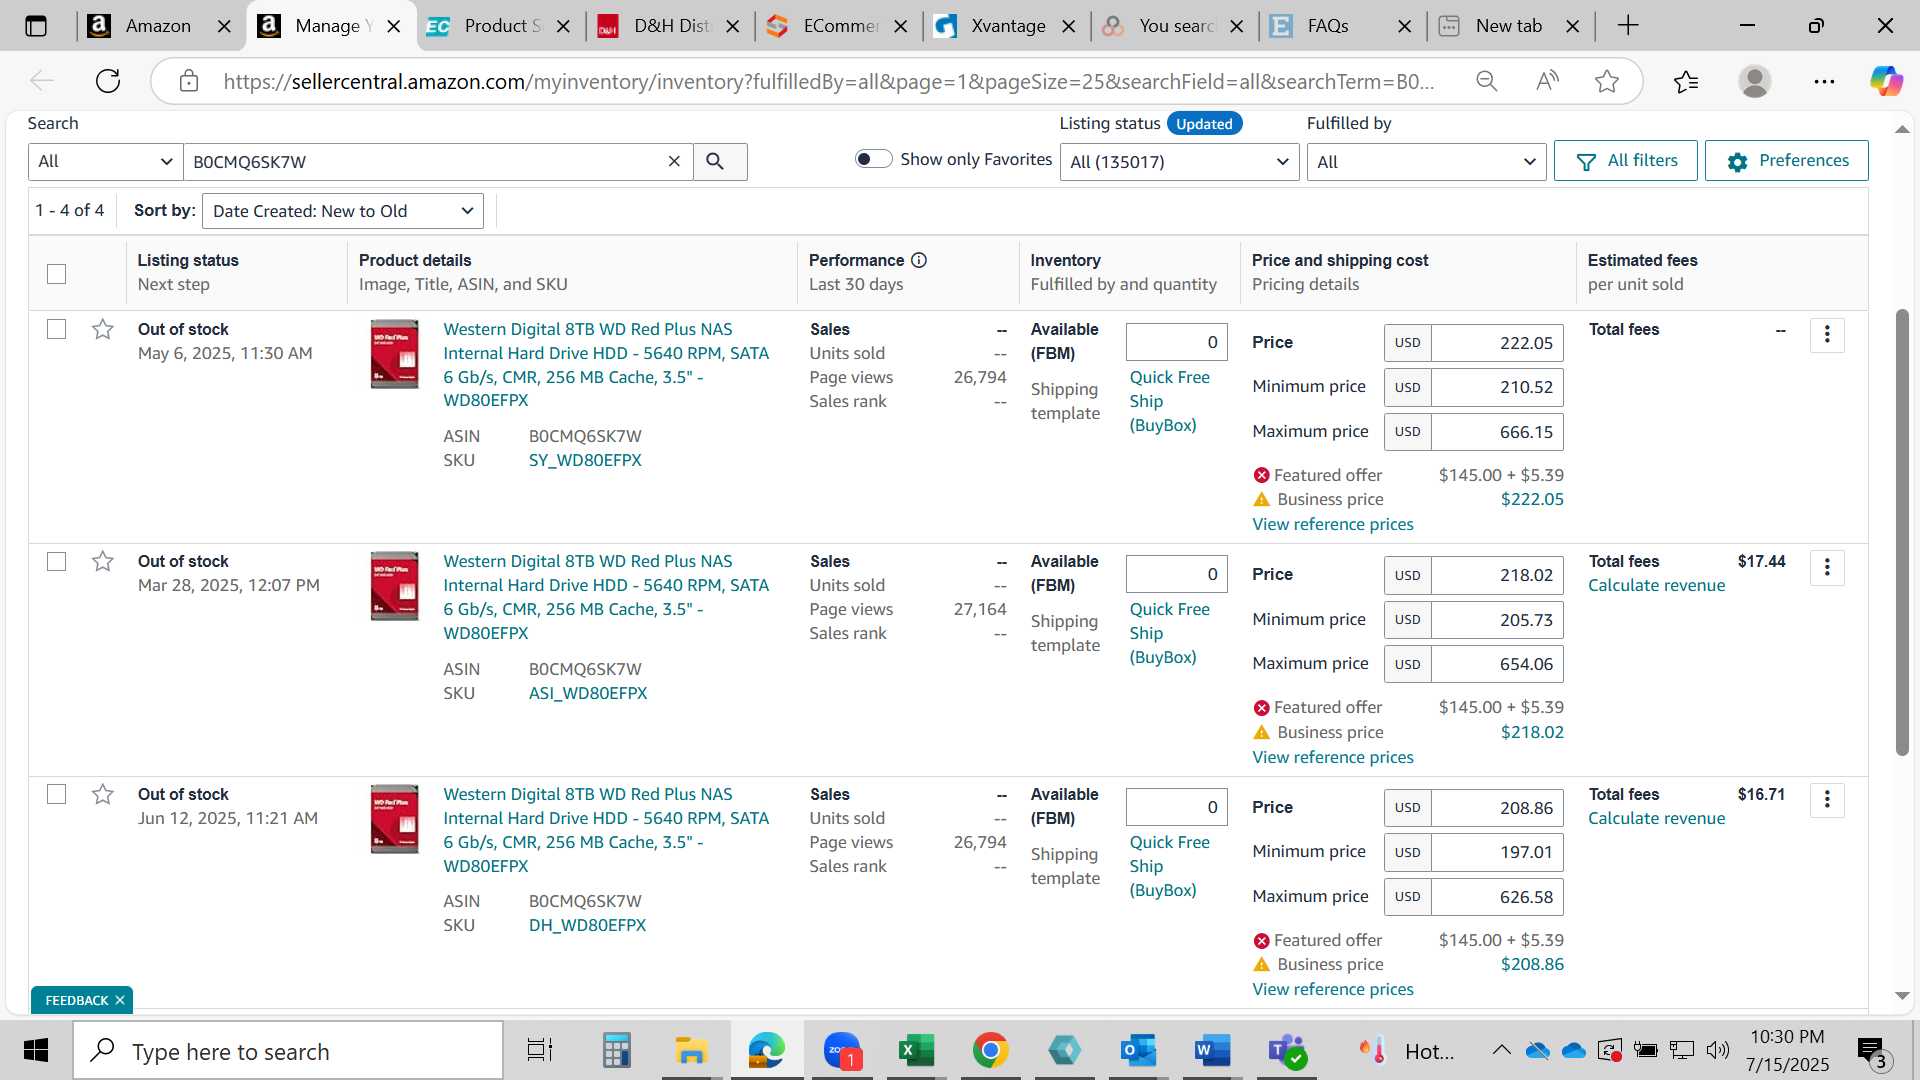Viewport: 1920px width, 1080px height.
Task: Open SKU link ASI_WD80EFPX
Action: (588, 693)
